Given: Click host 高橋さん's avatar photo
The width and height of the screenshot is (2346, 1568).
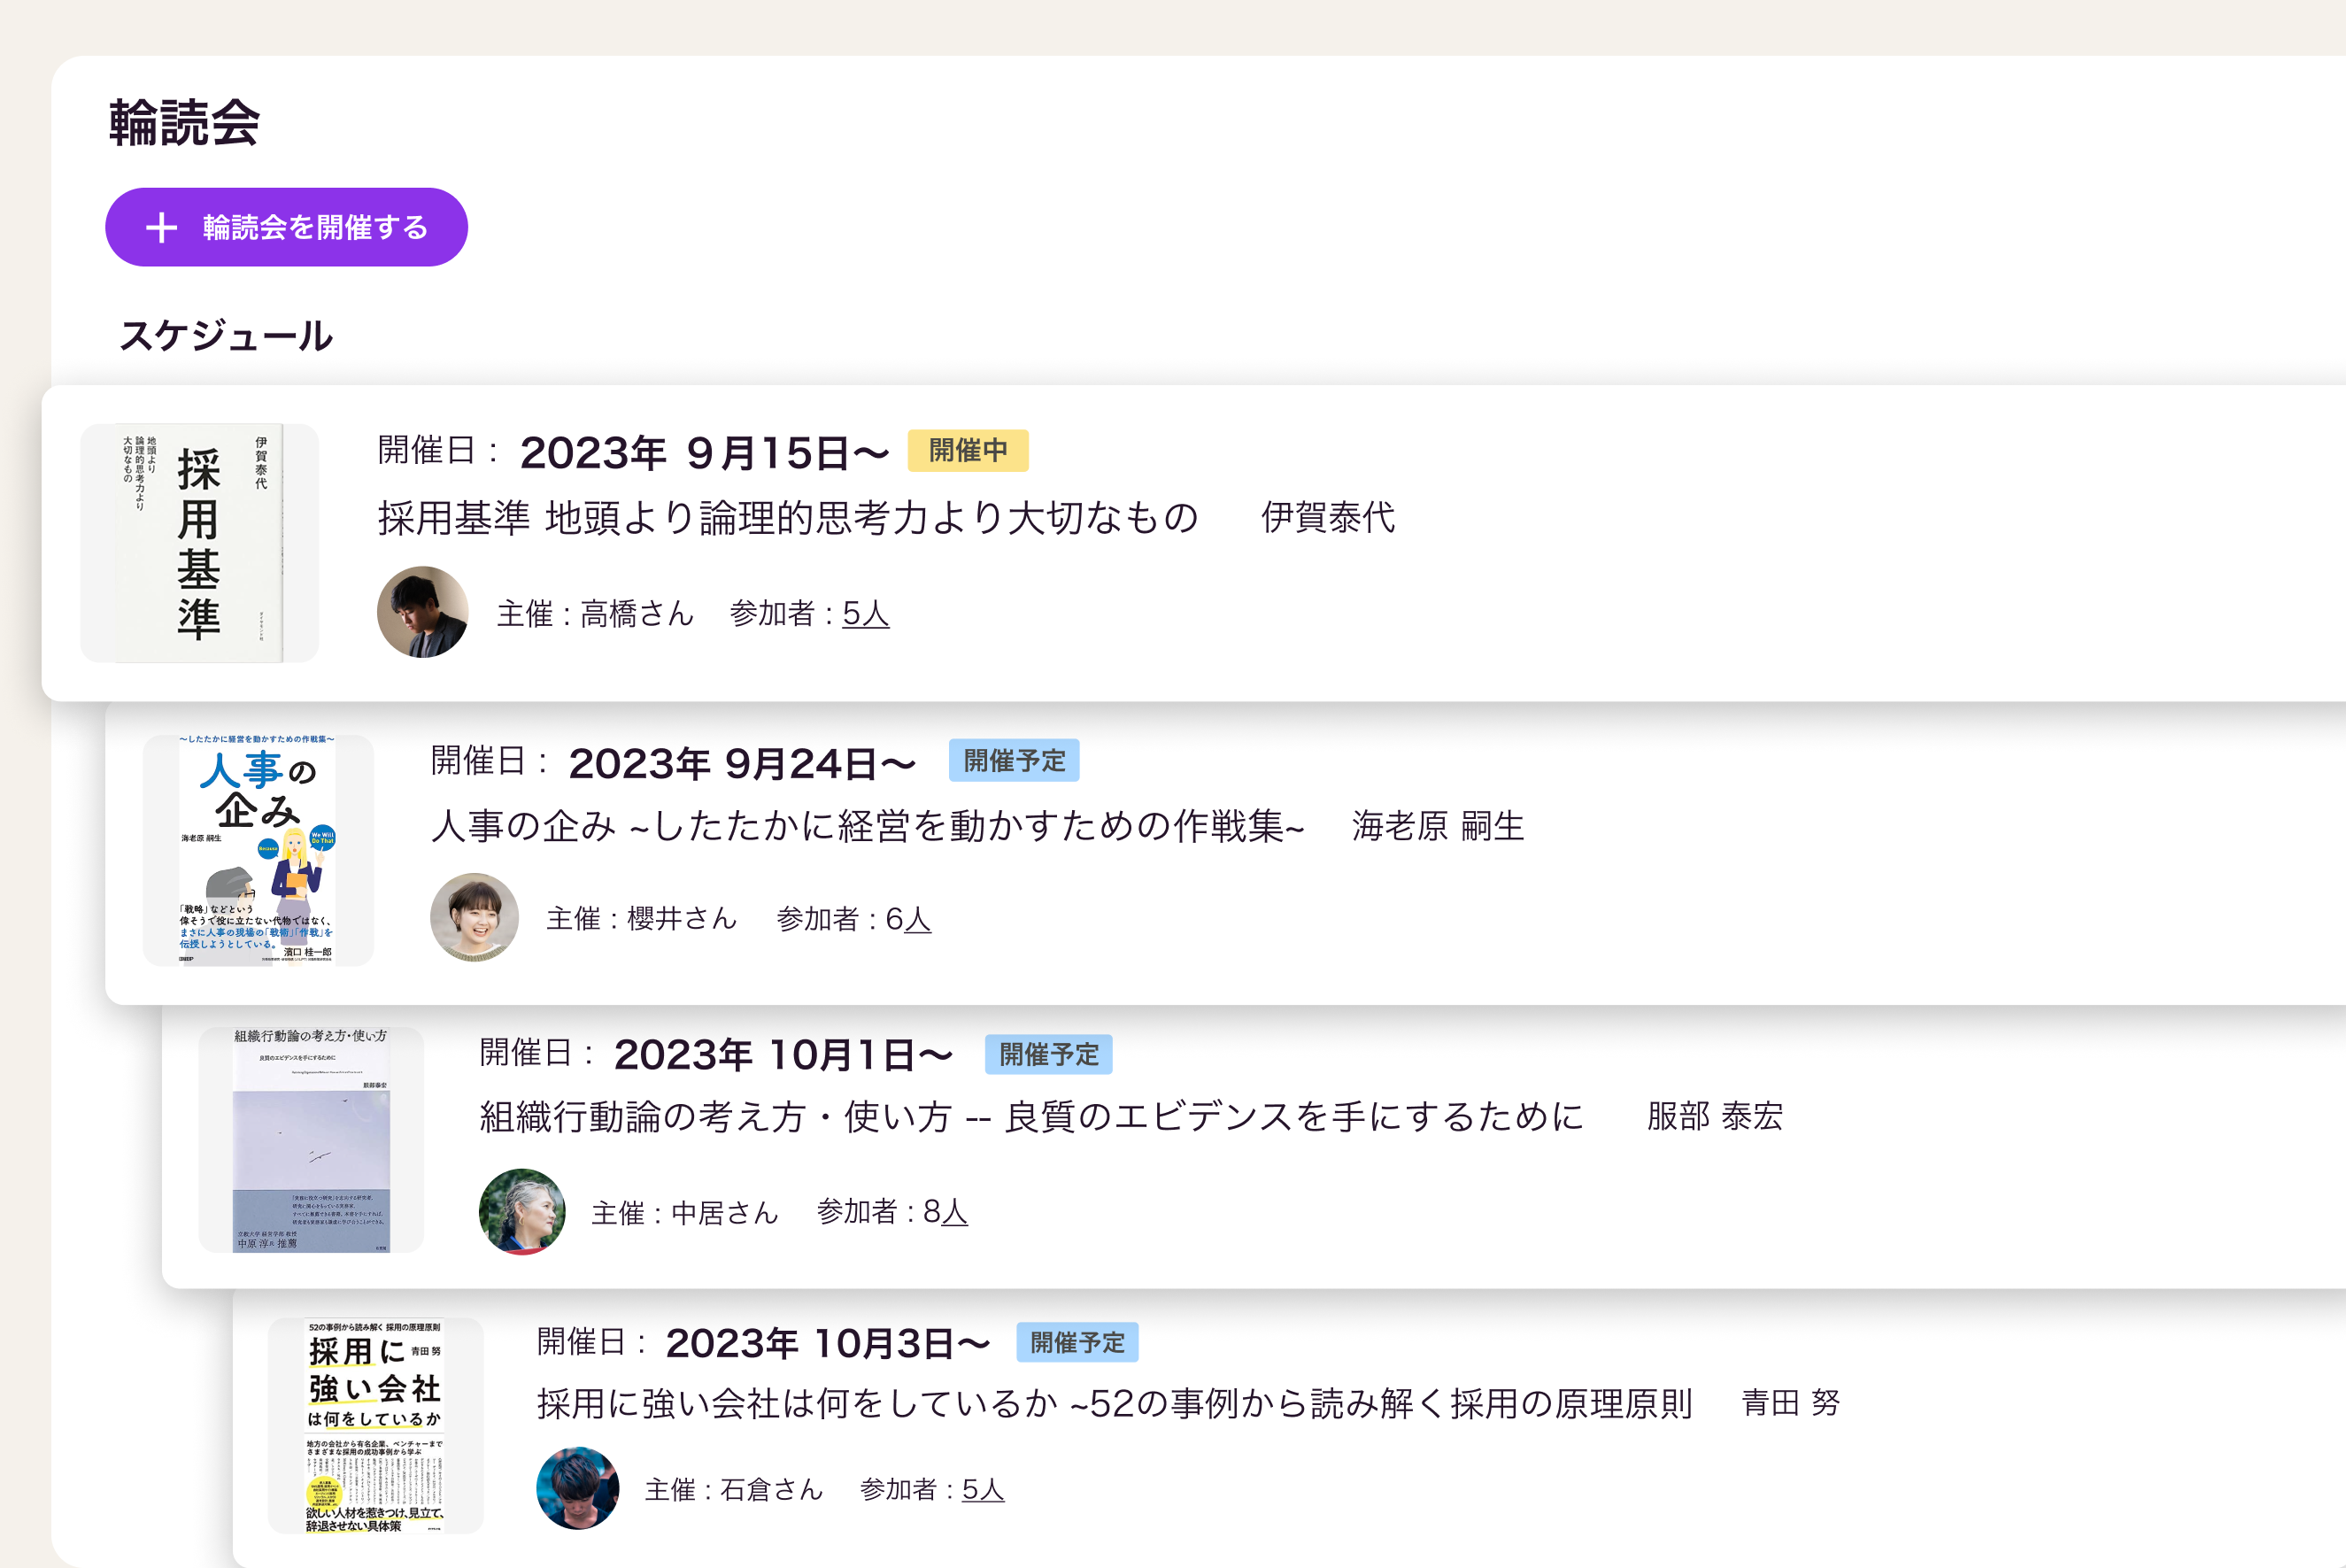Looking at the screenshot, I should (x=422, y=612).
